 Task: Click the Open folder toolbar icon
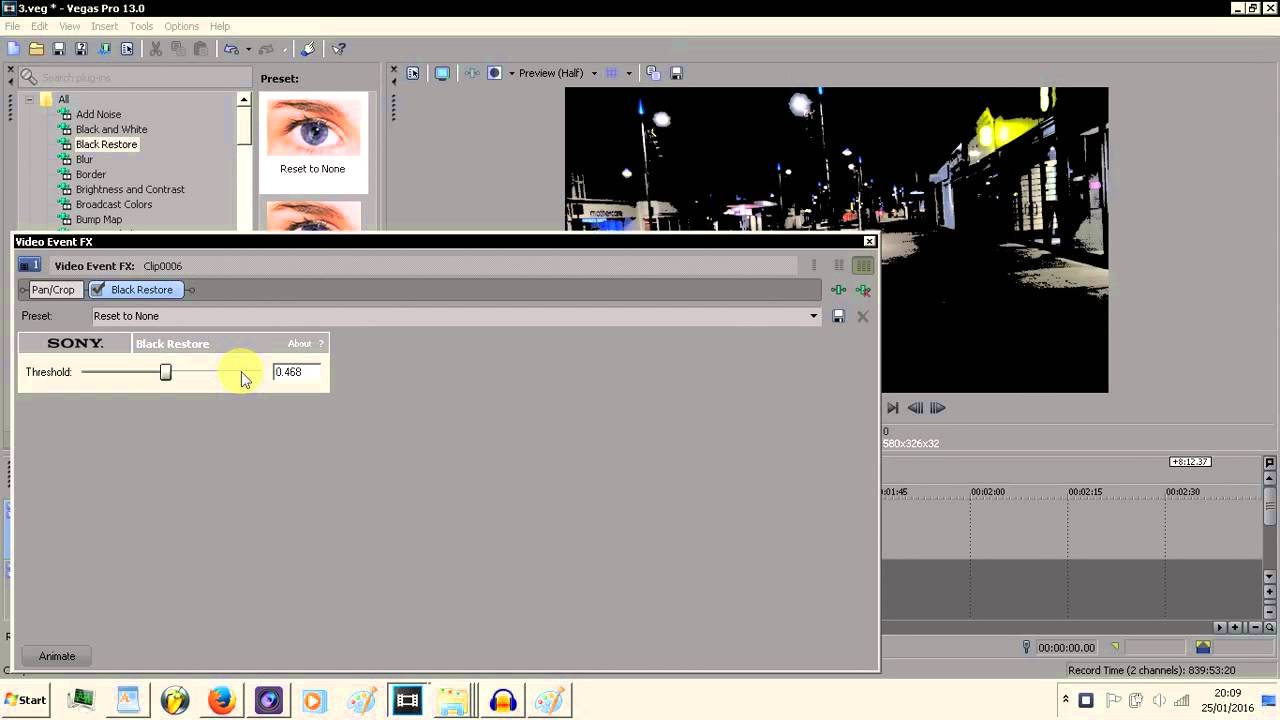36,48
